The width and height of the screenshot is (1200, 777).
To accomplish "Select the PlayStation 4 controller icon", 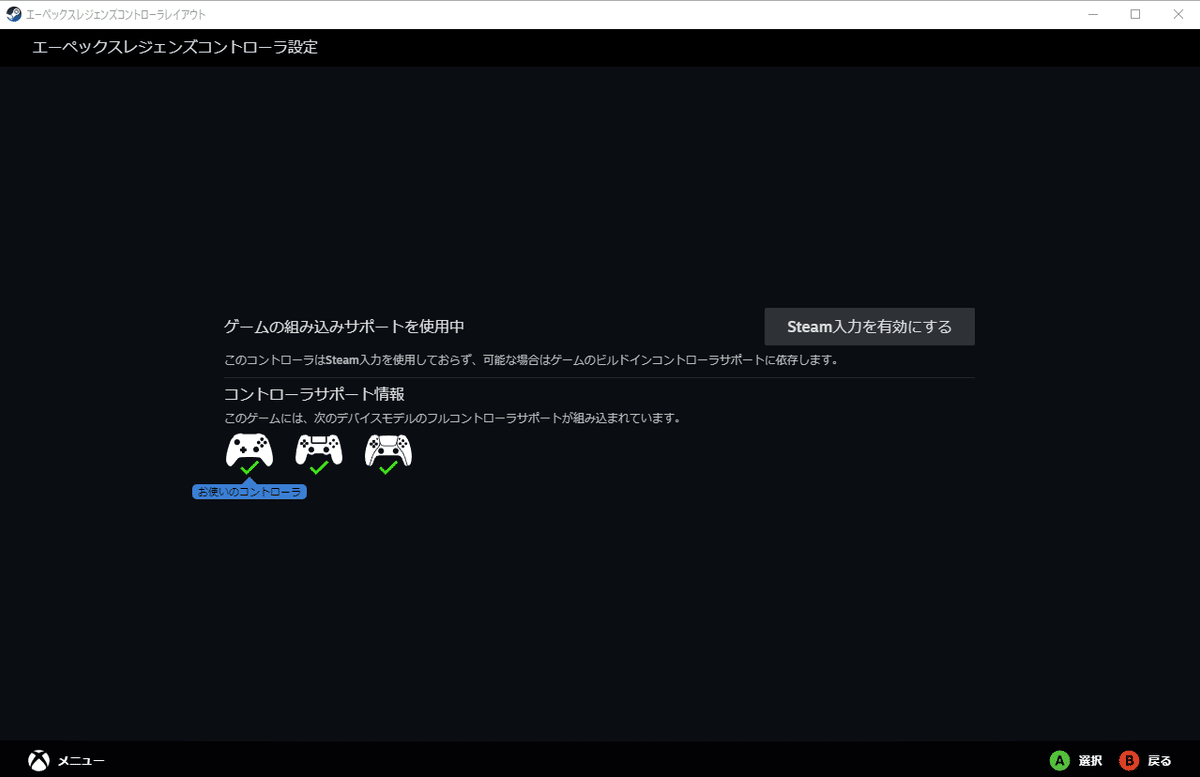I will pyautogui.click(x=319, y=451).
